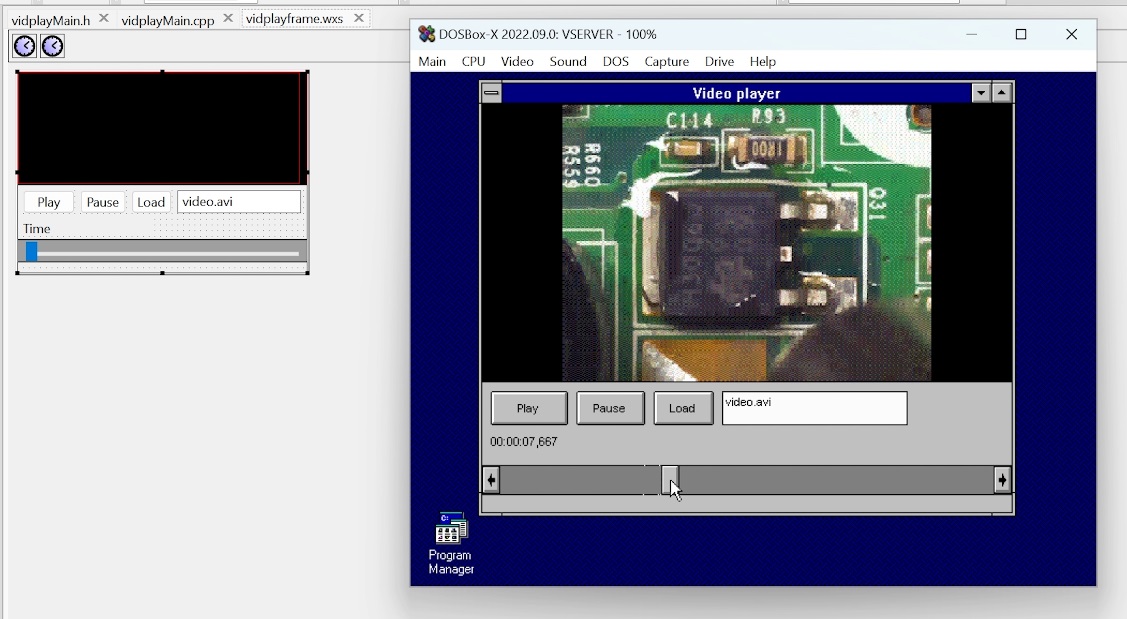
Task: Click Load in the Video player window
Action: pos(683,408)
